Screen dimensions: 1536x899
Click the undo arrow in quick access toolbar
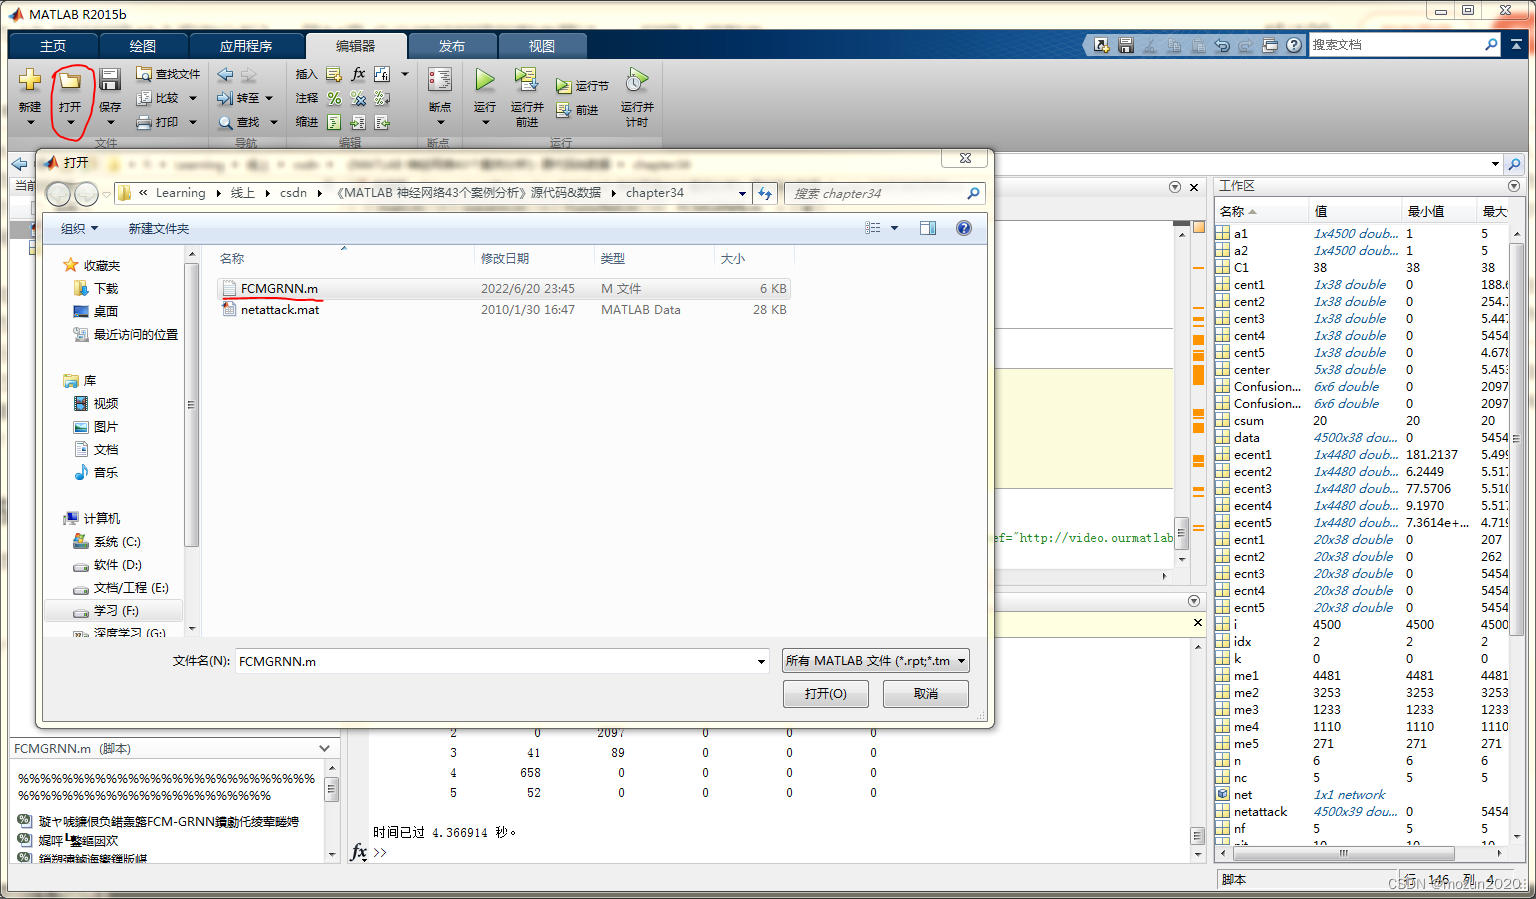point(1222,45)
